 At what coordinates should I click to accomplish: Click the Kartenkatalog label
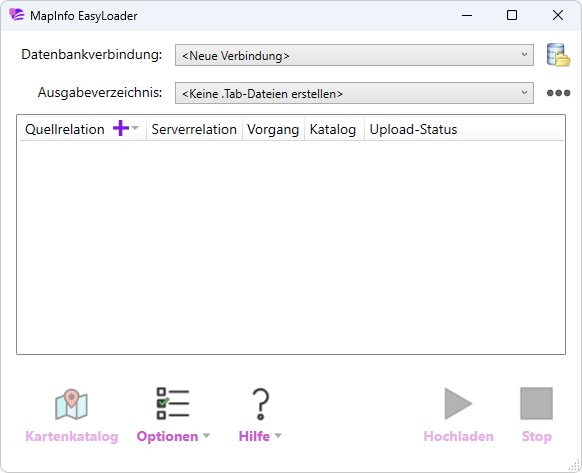[72, 436]
